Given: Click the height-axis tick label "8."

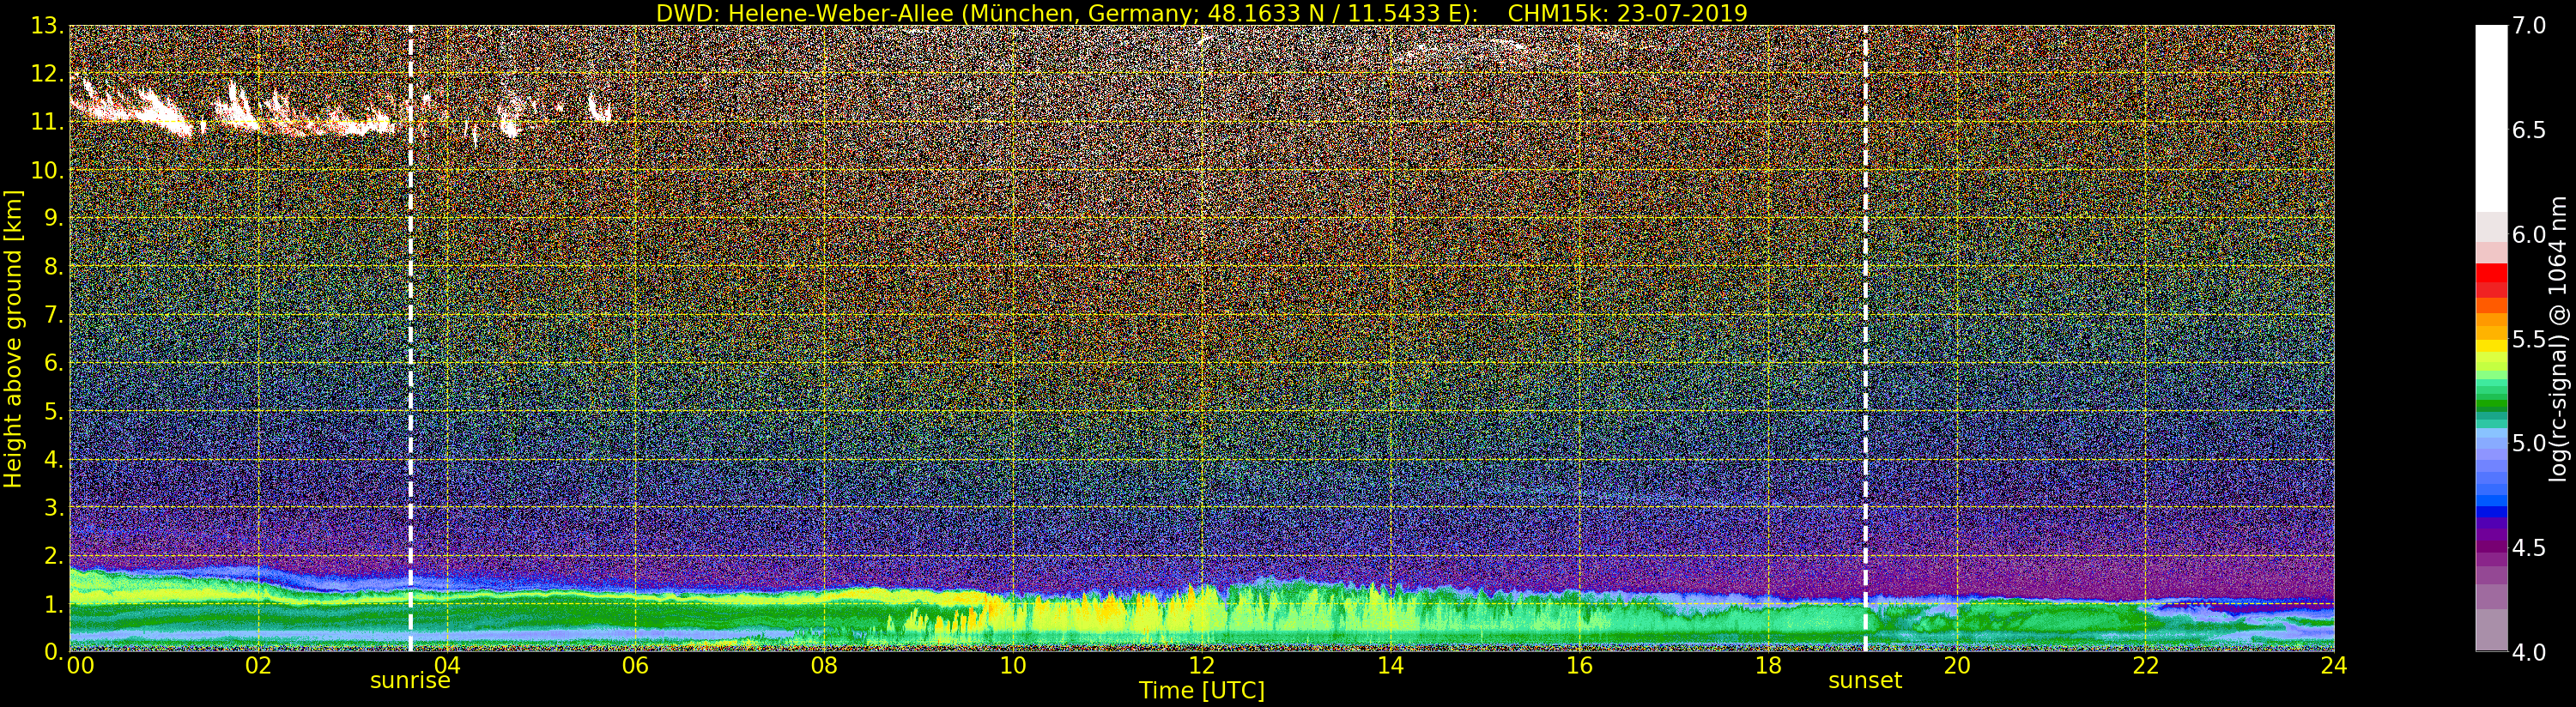Looking at the screenshot, I should pyautogui.click(x=54, y=267).
